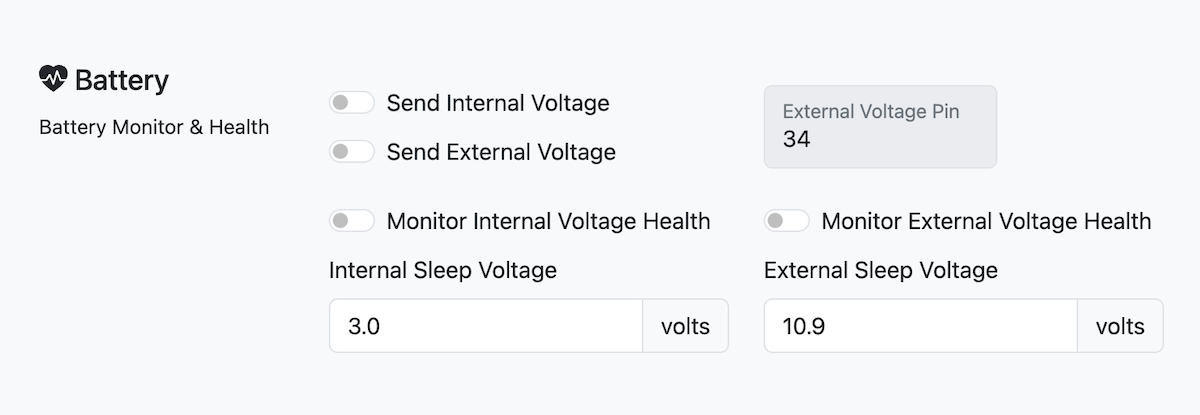This screenshot has height=415, width=1200.
Task: Click the Battery Monitor & Health subtitle
Action: (154, 127)
